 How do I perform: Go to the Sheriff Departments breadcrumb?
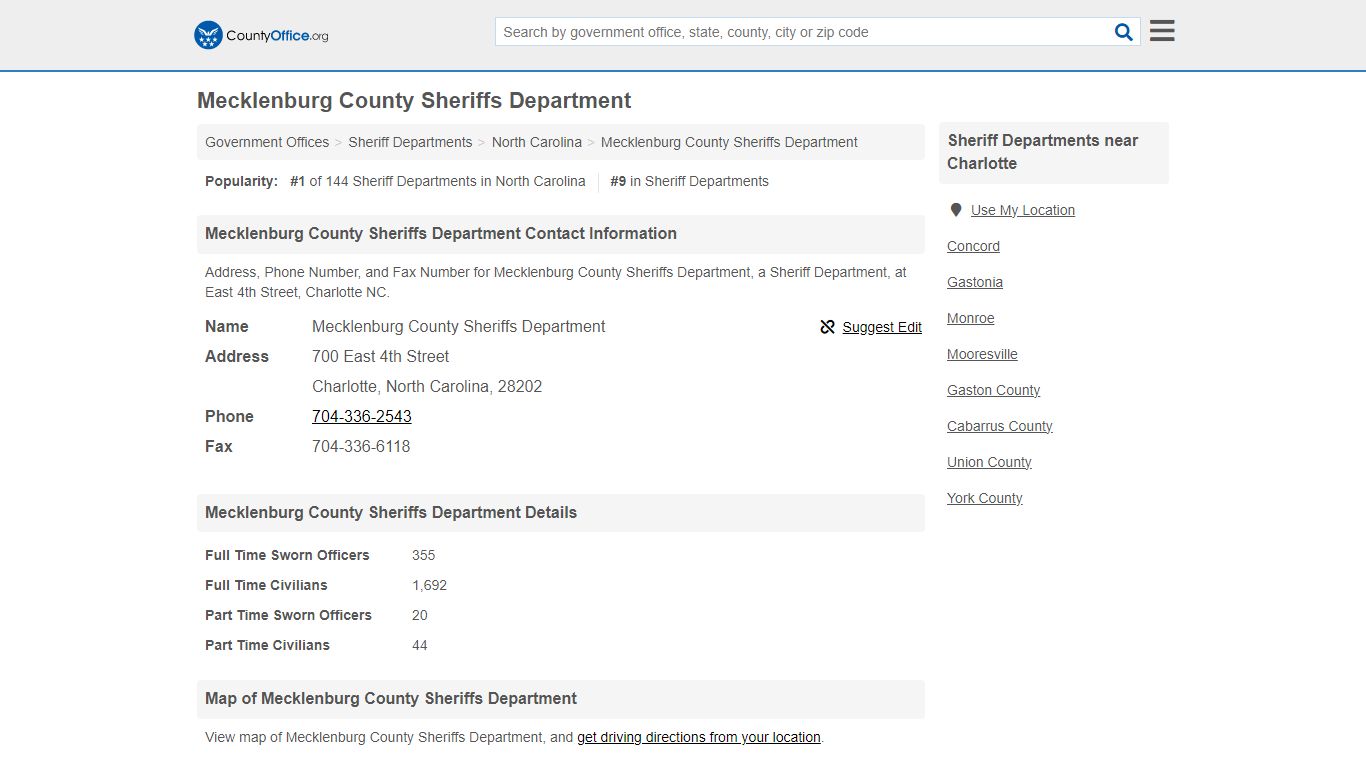(x=410, y=142)
